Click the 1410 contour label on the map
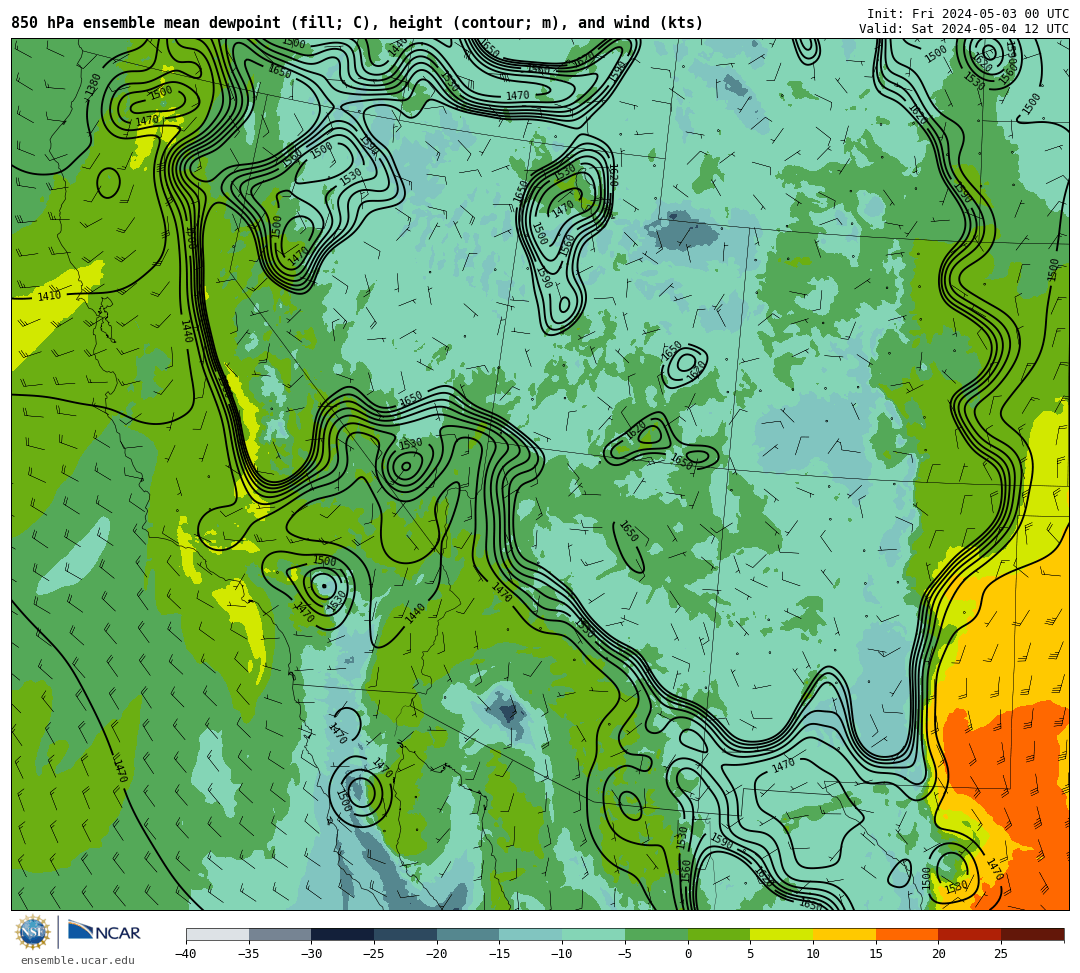The image size is (1080, 973). (49, 296)
